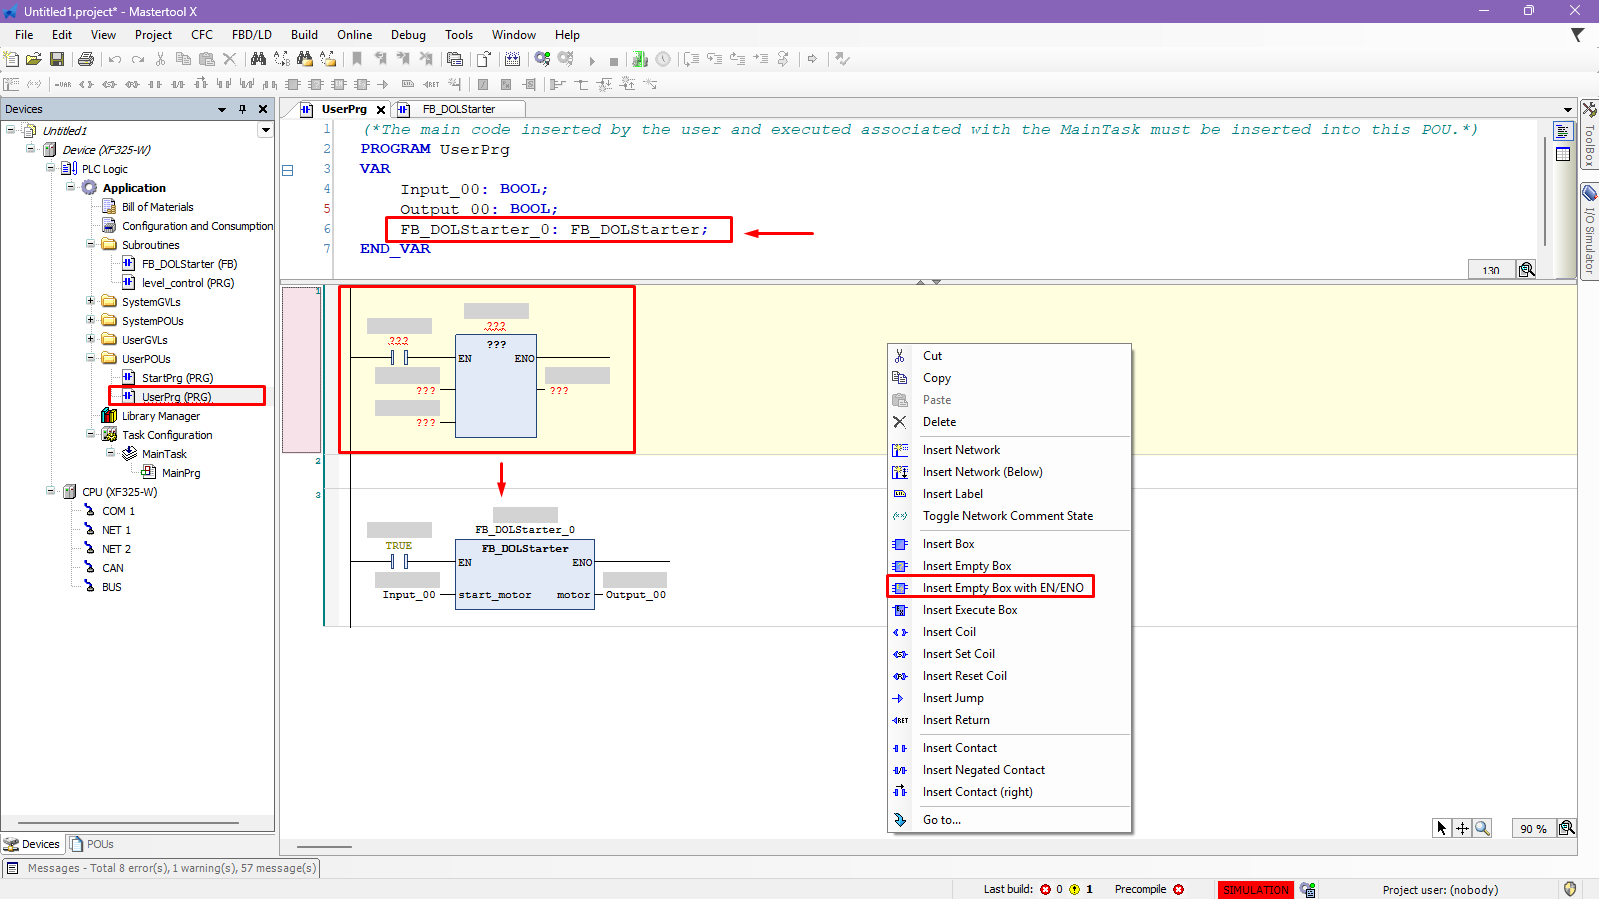The image size is (1599, 899).
Task: Toggle the VAR declaration fold marker
Action: pyautogui.click(x=288, y=170)
